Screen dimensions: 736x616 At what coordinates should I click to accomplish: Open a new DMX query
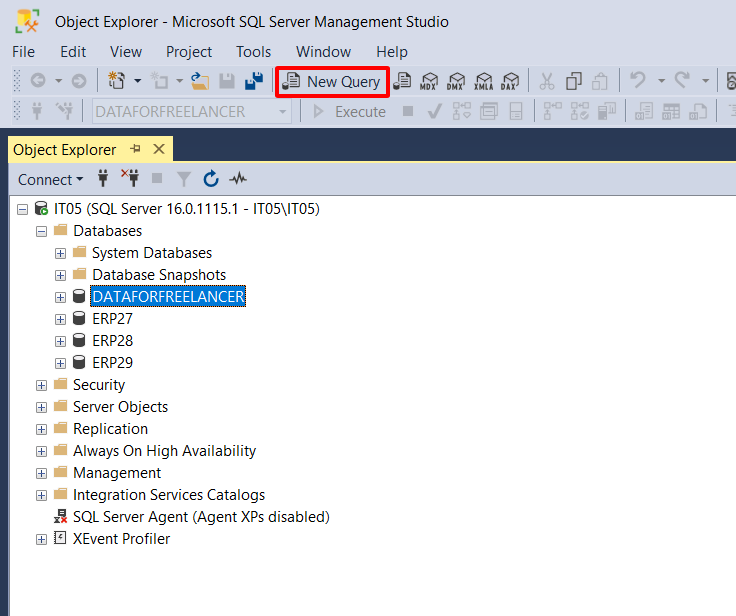click(455, 81)
